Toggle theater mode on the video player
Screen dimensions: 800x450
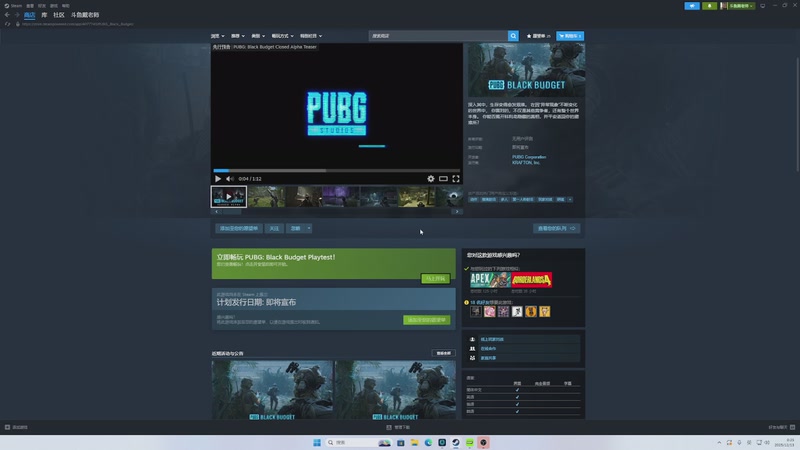(443, 179)
